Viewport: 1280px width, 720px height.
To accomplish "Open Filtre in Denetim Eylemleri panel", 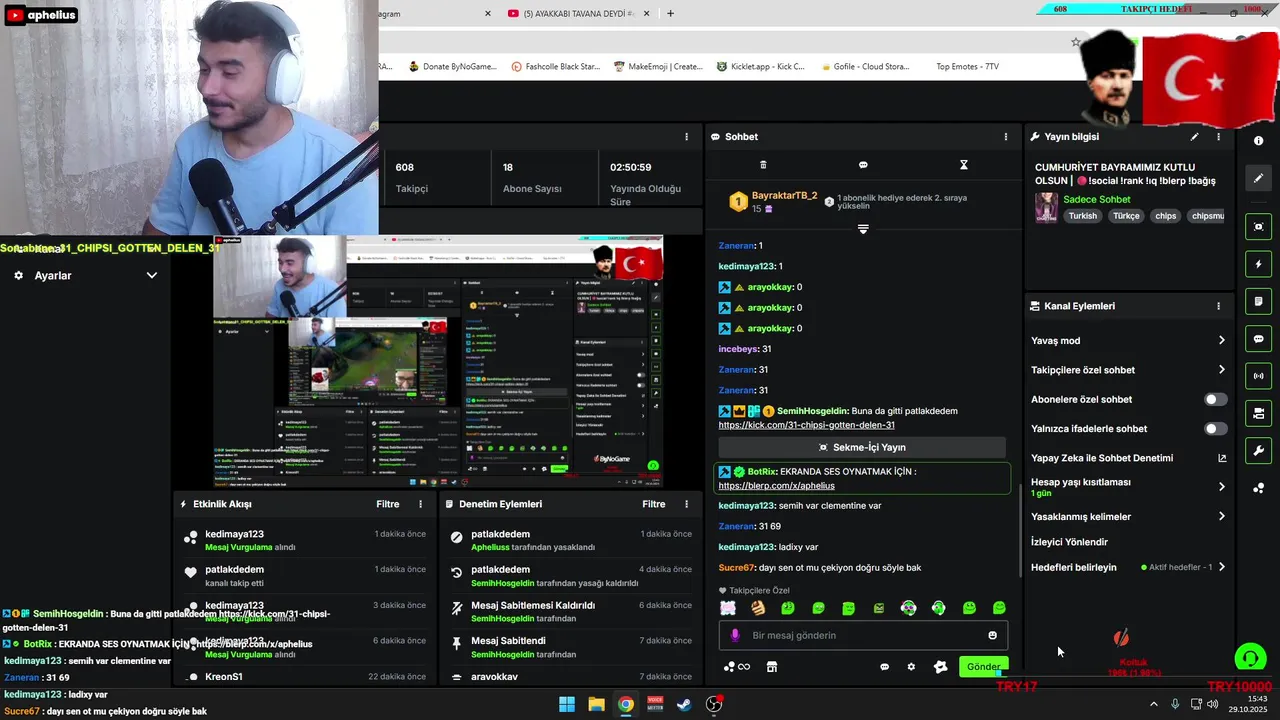I will (x=654, y=505).
